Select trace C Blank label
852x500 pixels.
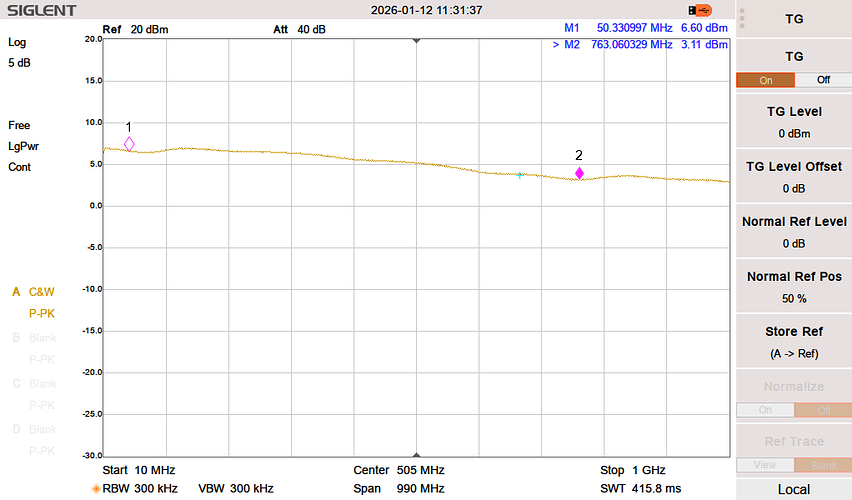(x=34, y=384)
